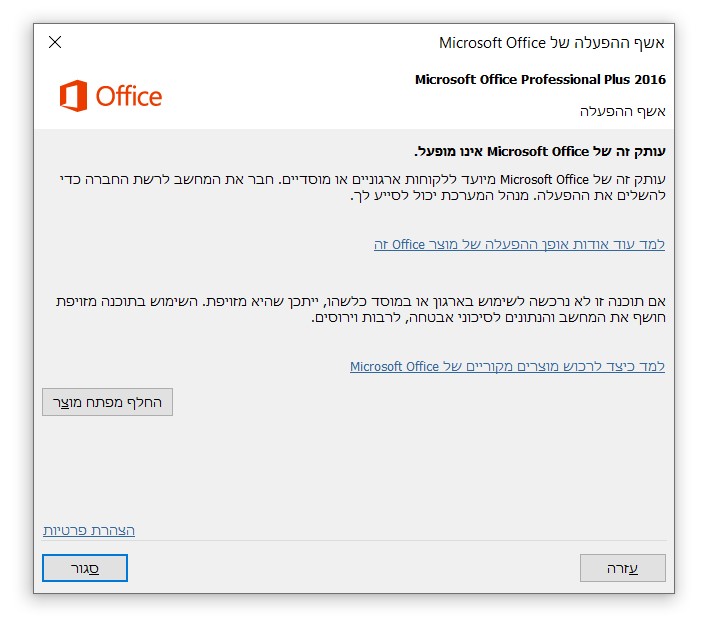The image size is (709, 625).
Task: Click the "עזרה" help button
Action: pyautogui.click(x=622, y=568)
